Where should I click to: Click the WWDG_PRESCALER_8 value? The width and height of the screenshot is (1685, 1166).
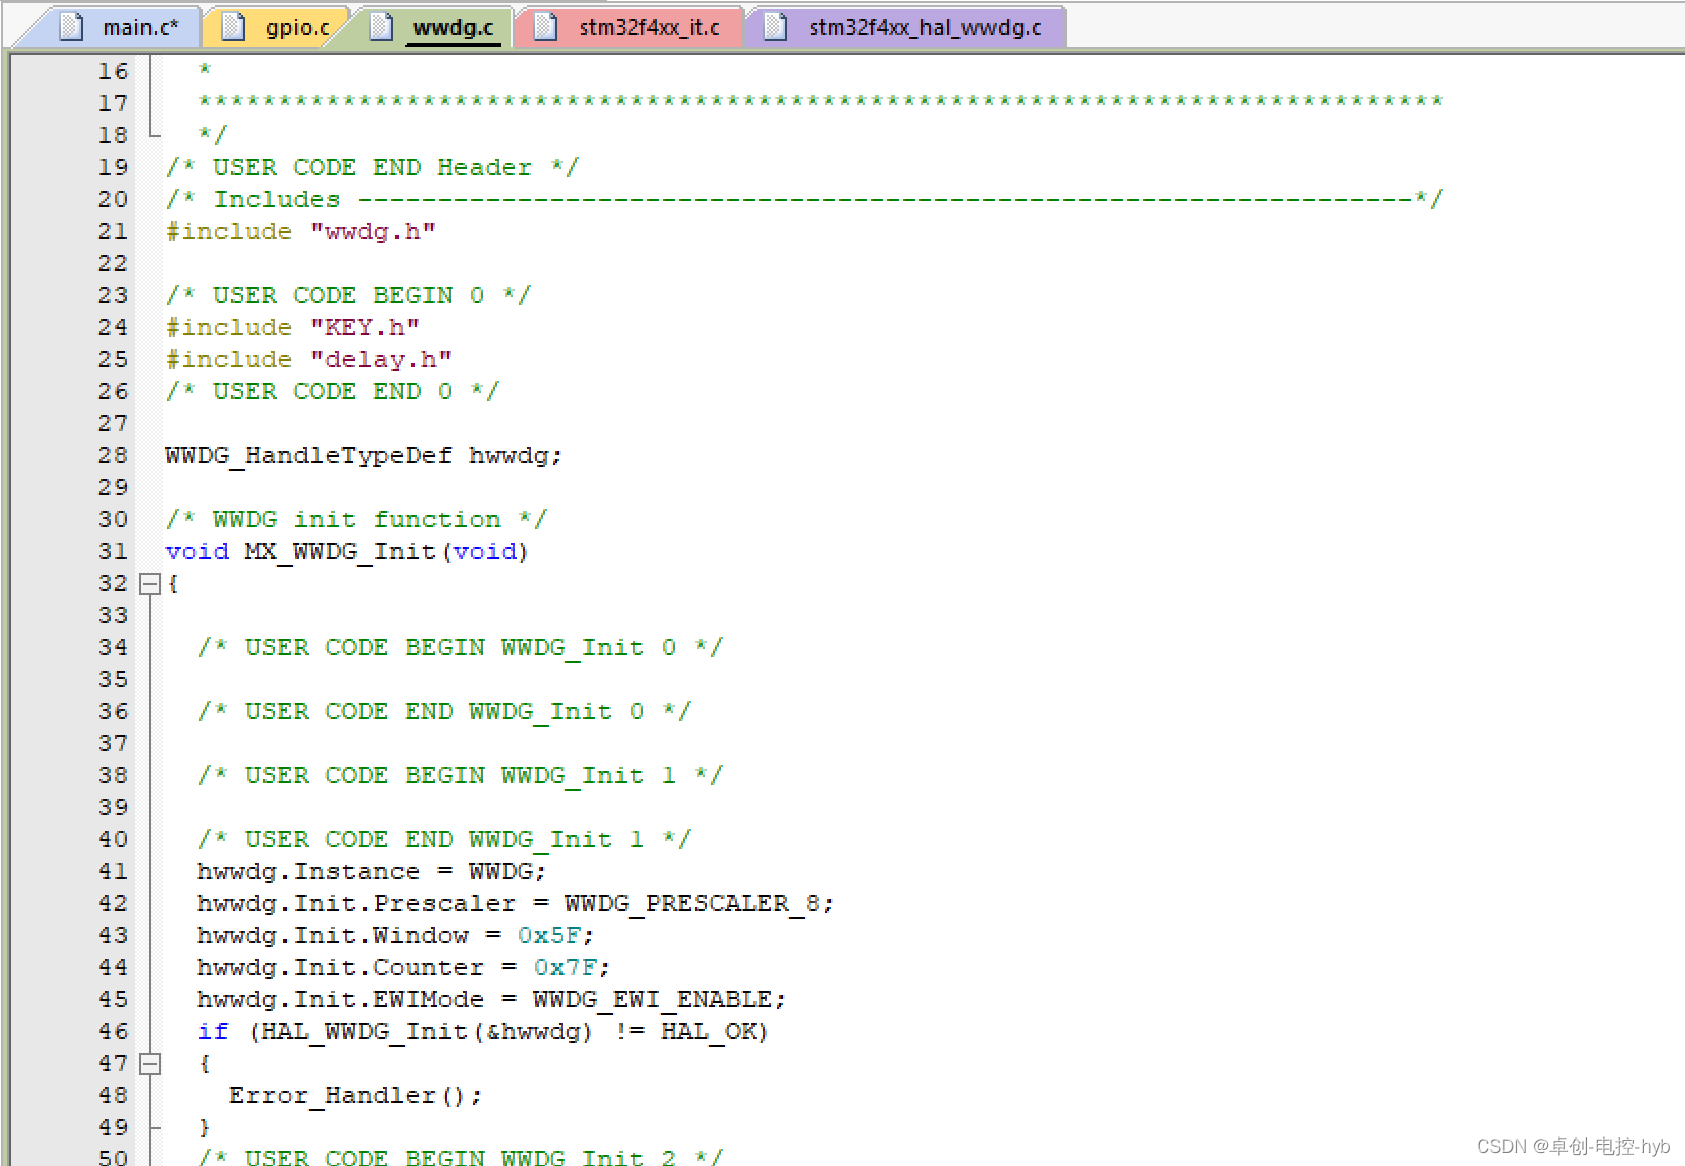(x=692, y=904)
